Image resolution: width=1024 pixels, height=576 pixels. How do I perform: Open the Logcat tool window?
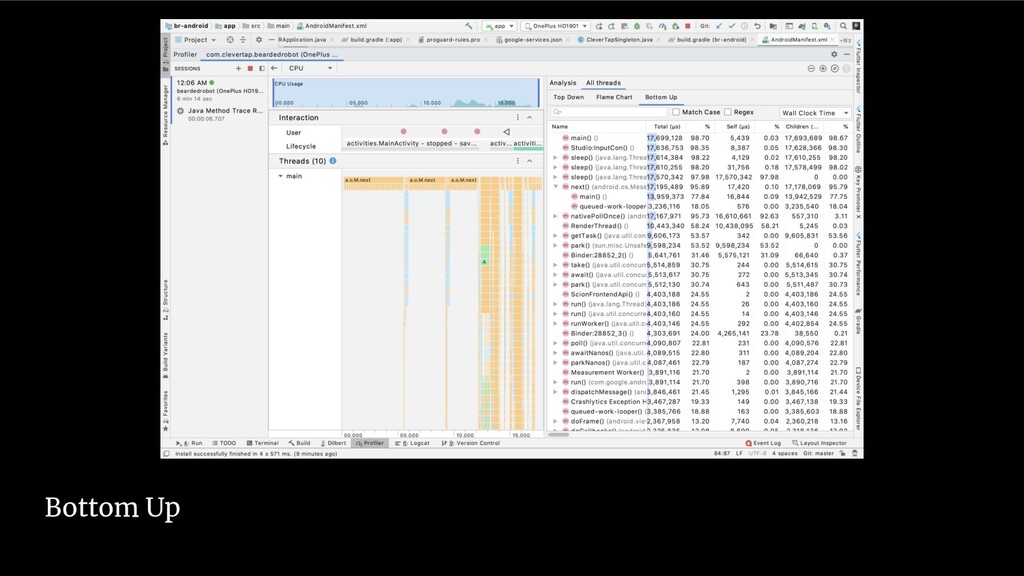tap(412, 443)
